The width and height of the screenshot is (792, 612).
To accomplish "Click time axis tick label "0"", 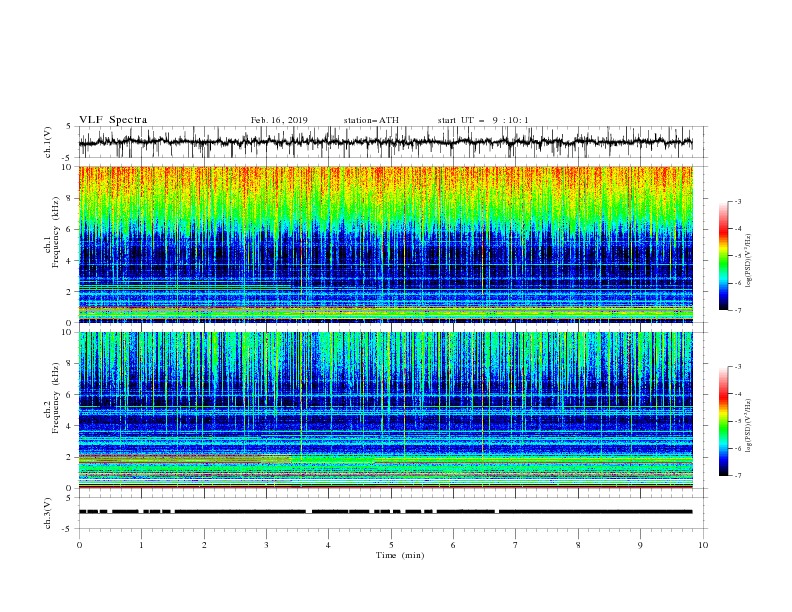I will tap(79, 545).
